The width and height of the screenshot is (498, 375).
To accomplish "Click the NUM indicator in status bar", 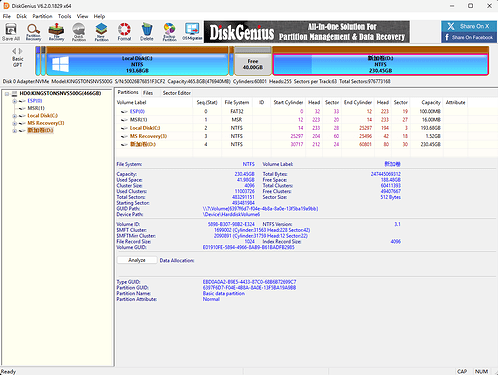I will 481,371.
